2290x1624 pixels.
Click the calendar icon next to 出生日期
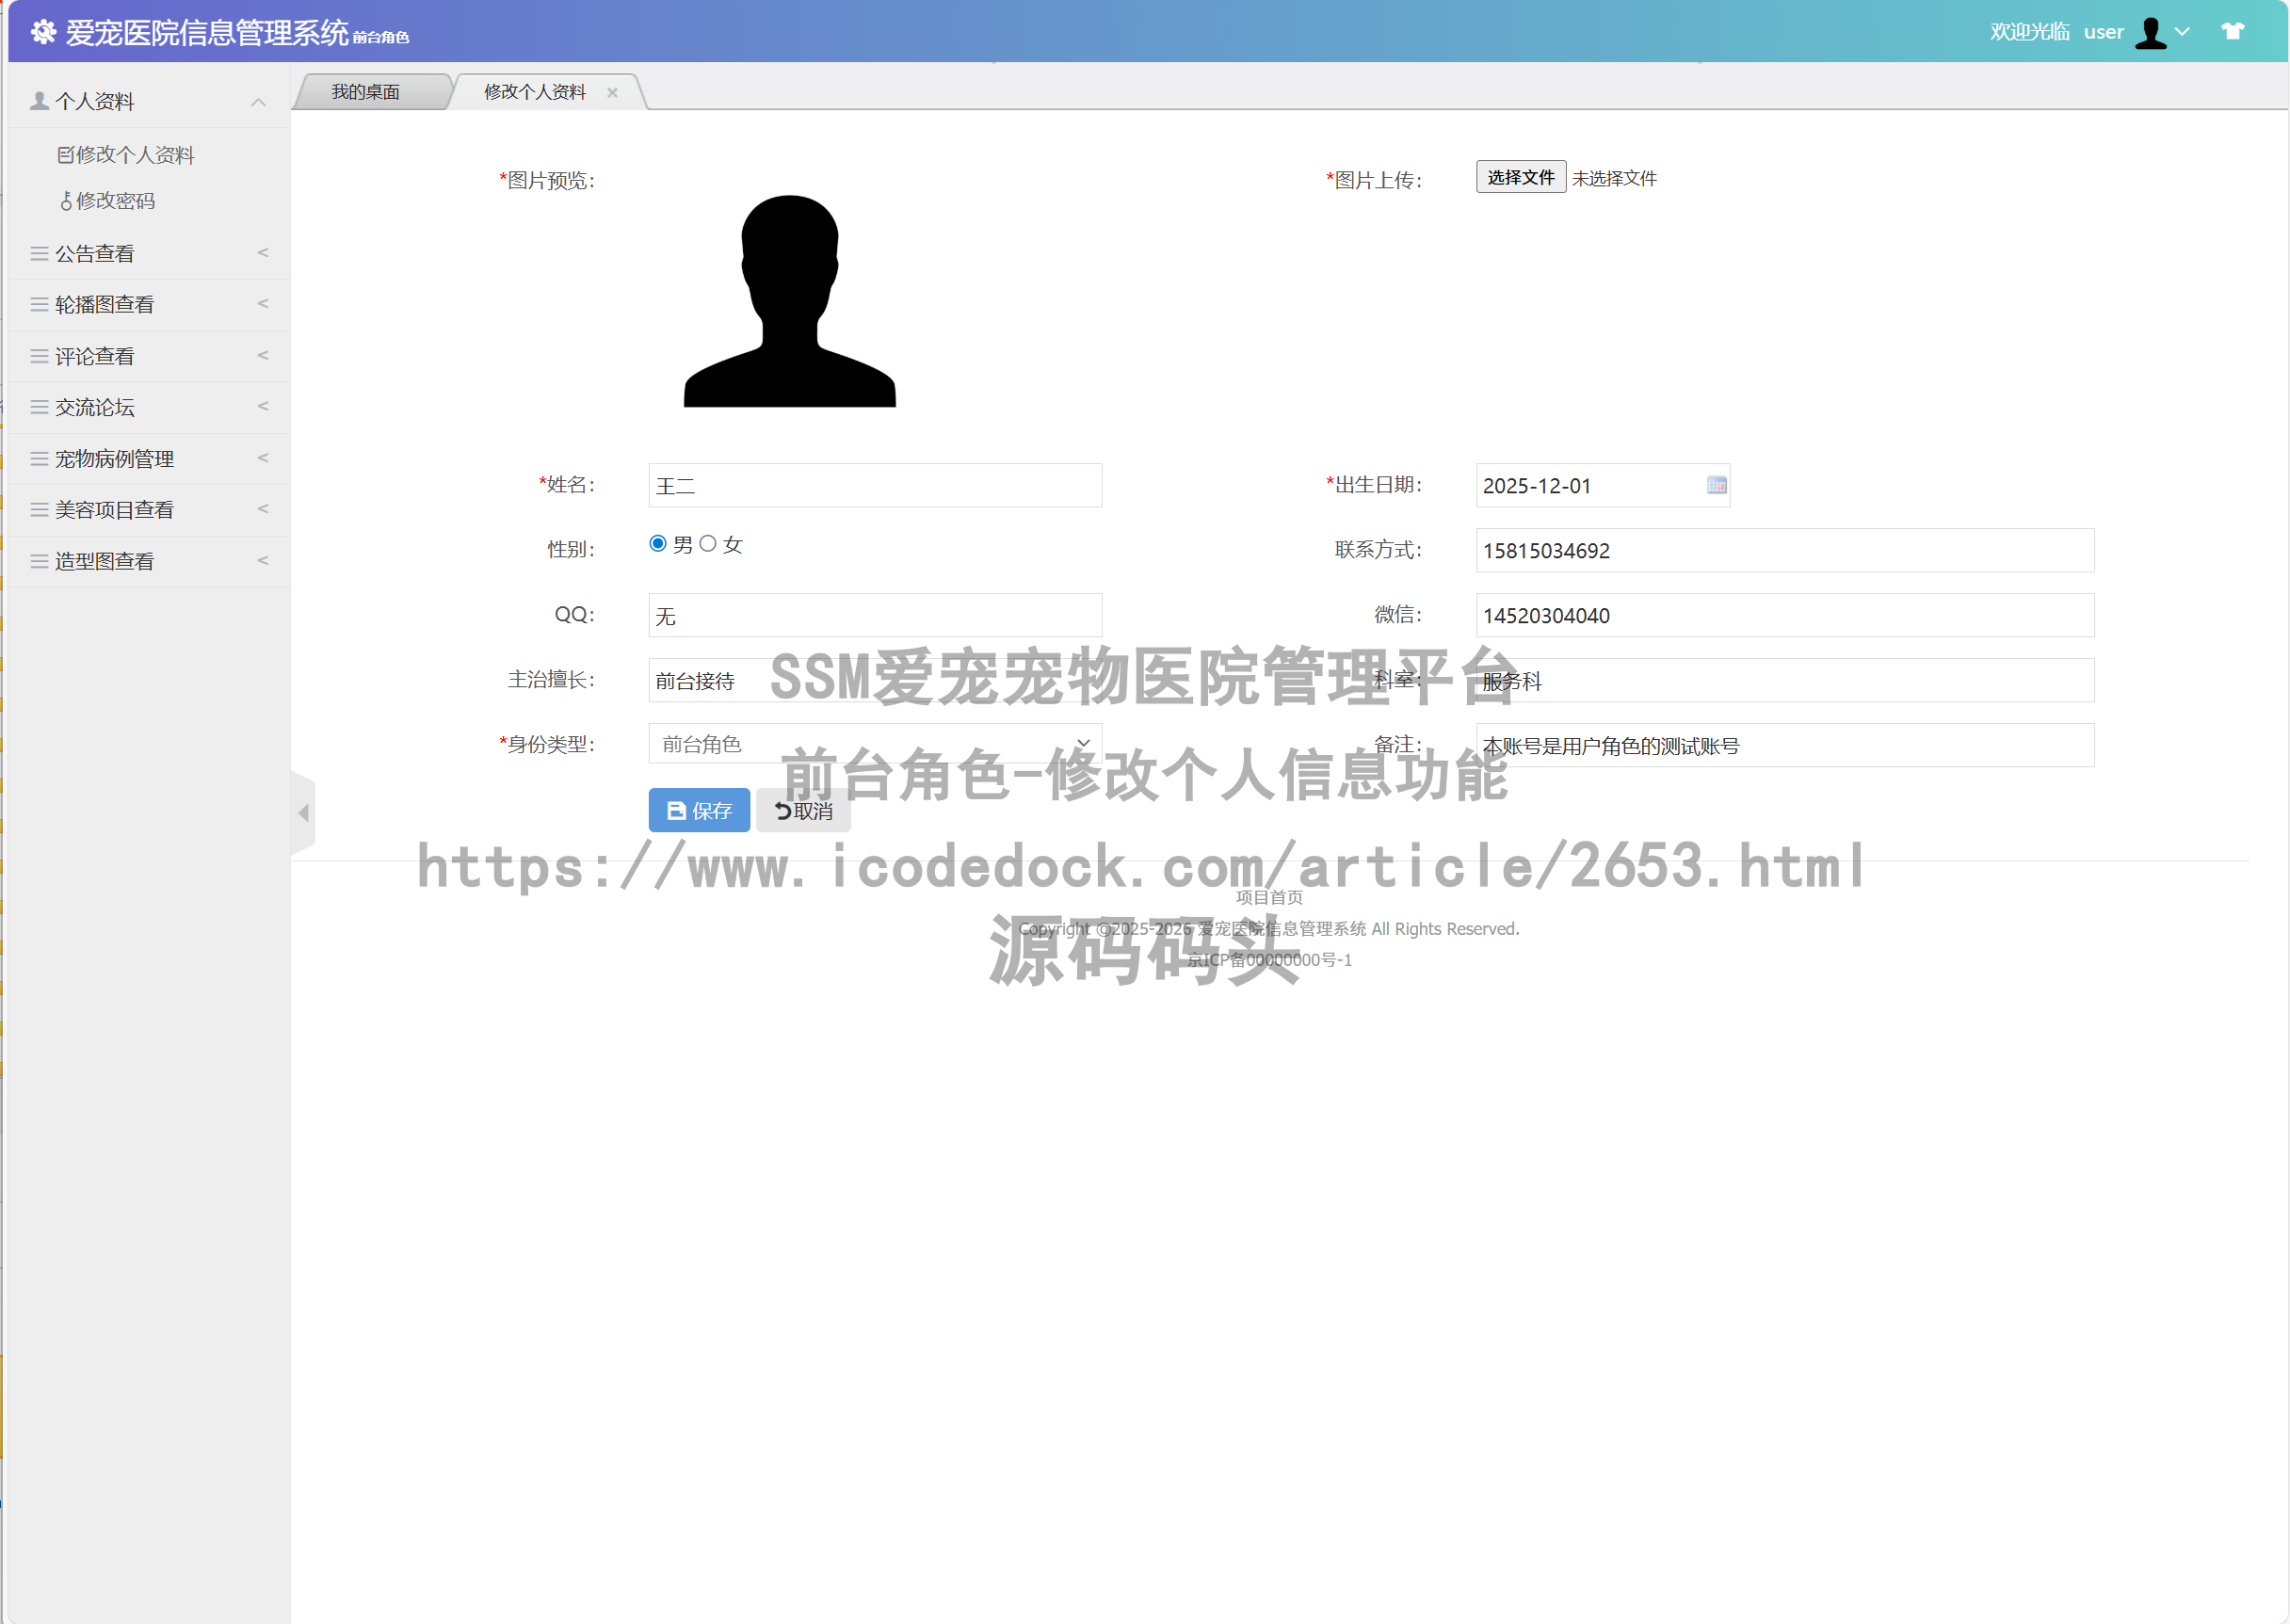[1717, 485]
